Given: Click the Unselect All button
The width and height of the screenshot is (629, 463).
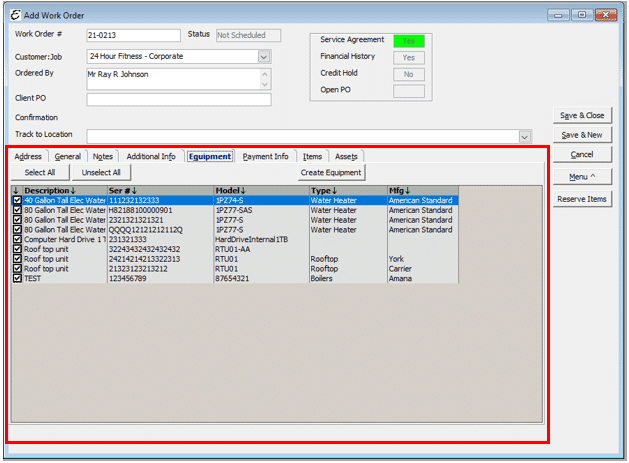Looking at the screenshot, I should 101,173.
